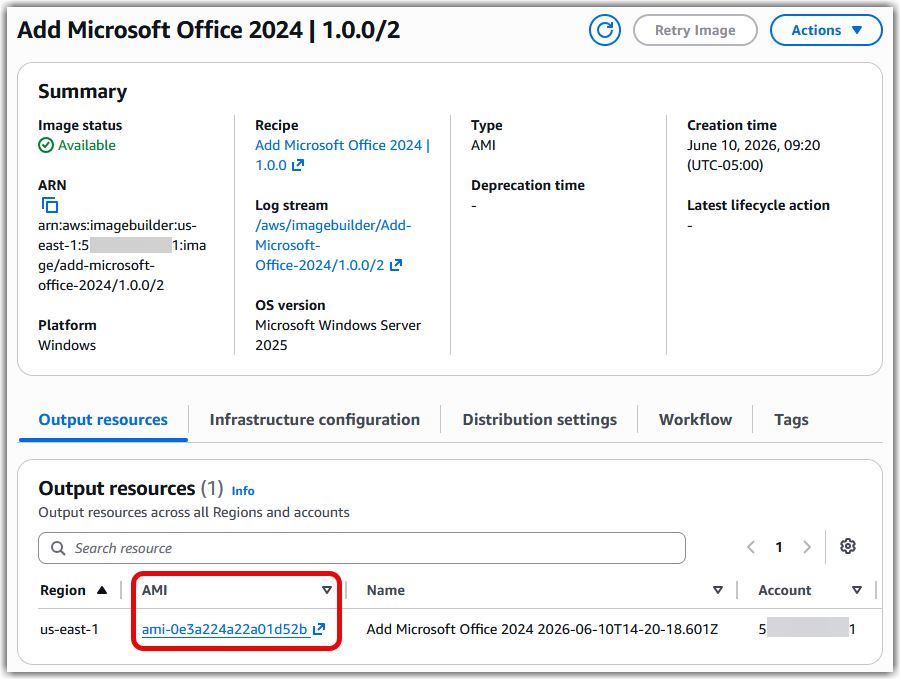901x680 pixels.
Task: Click the ARN value text
Action: tap(122, 255)
